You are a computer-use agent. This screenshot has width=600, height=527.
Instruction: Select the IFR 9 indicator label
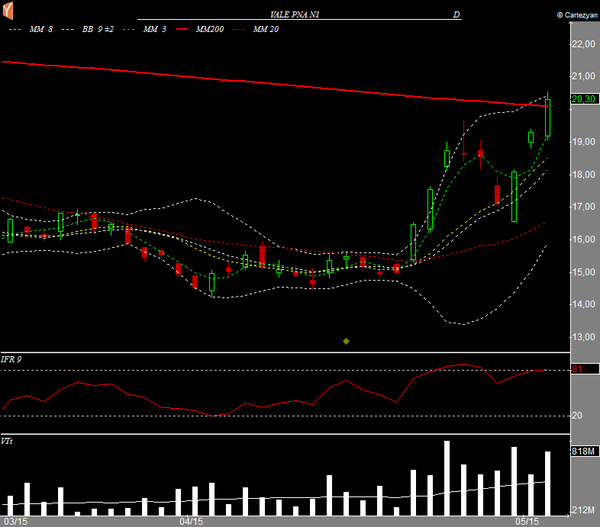[x=13, y=358]
